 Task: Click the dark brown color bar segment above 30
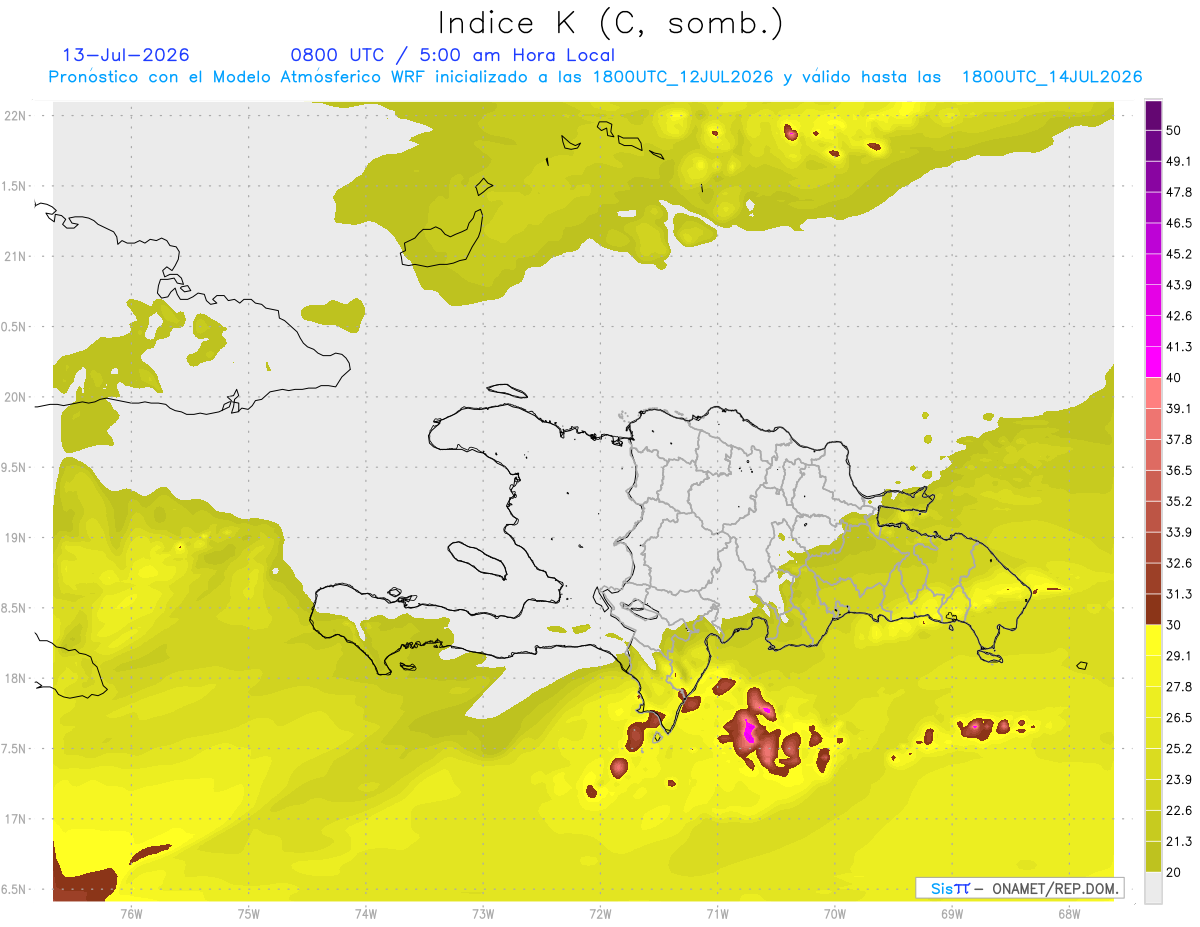1153,609
